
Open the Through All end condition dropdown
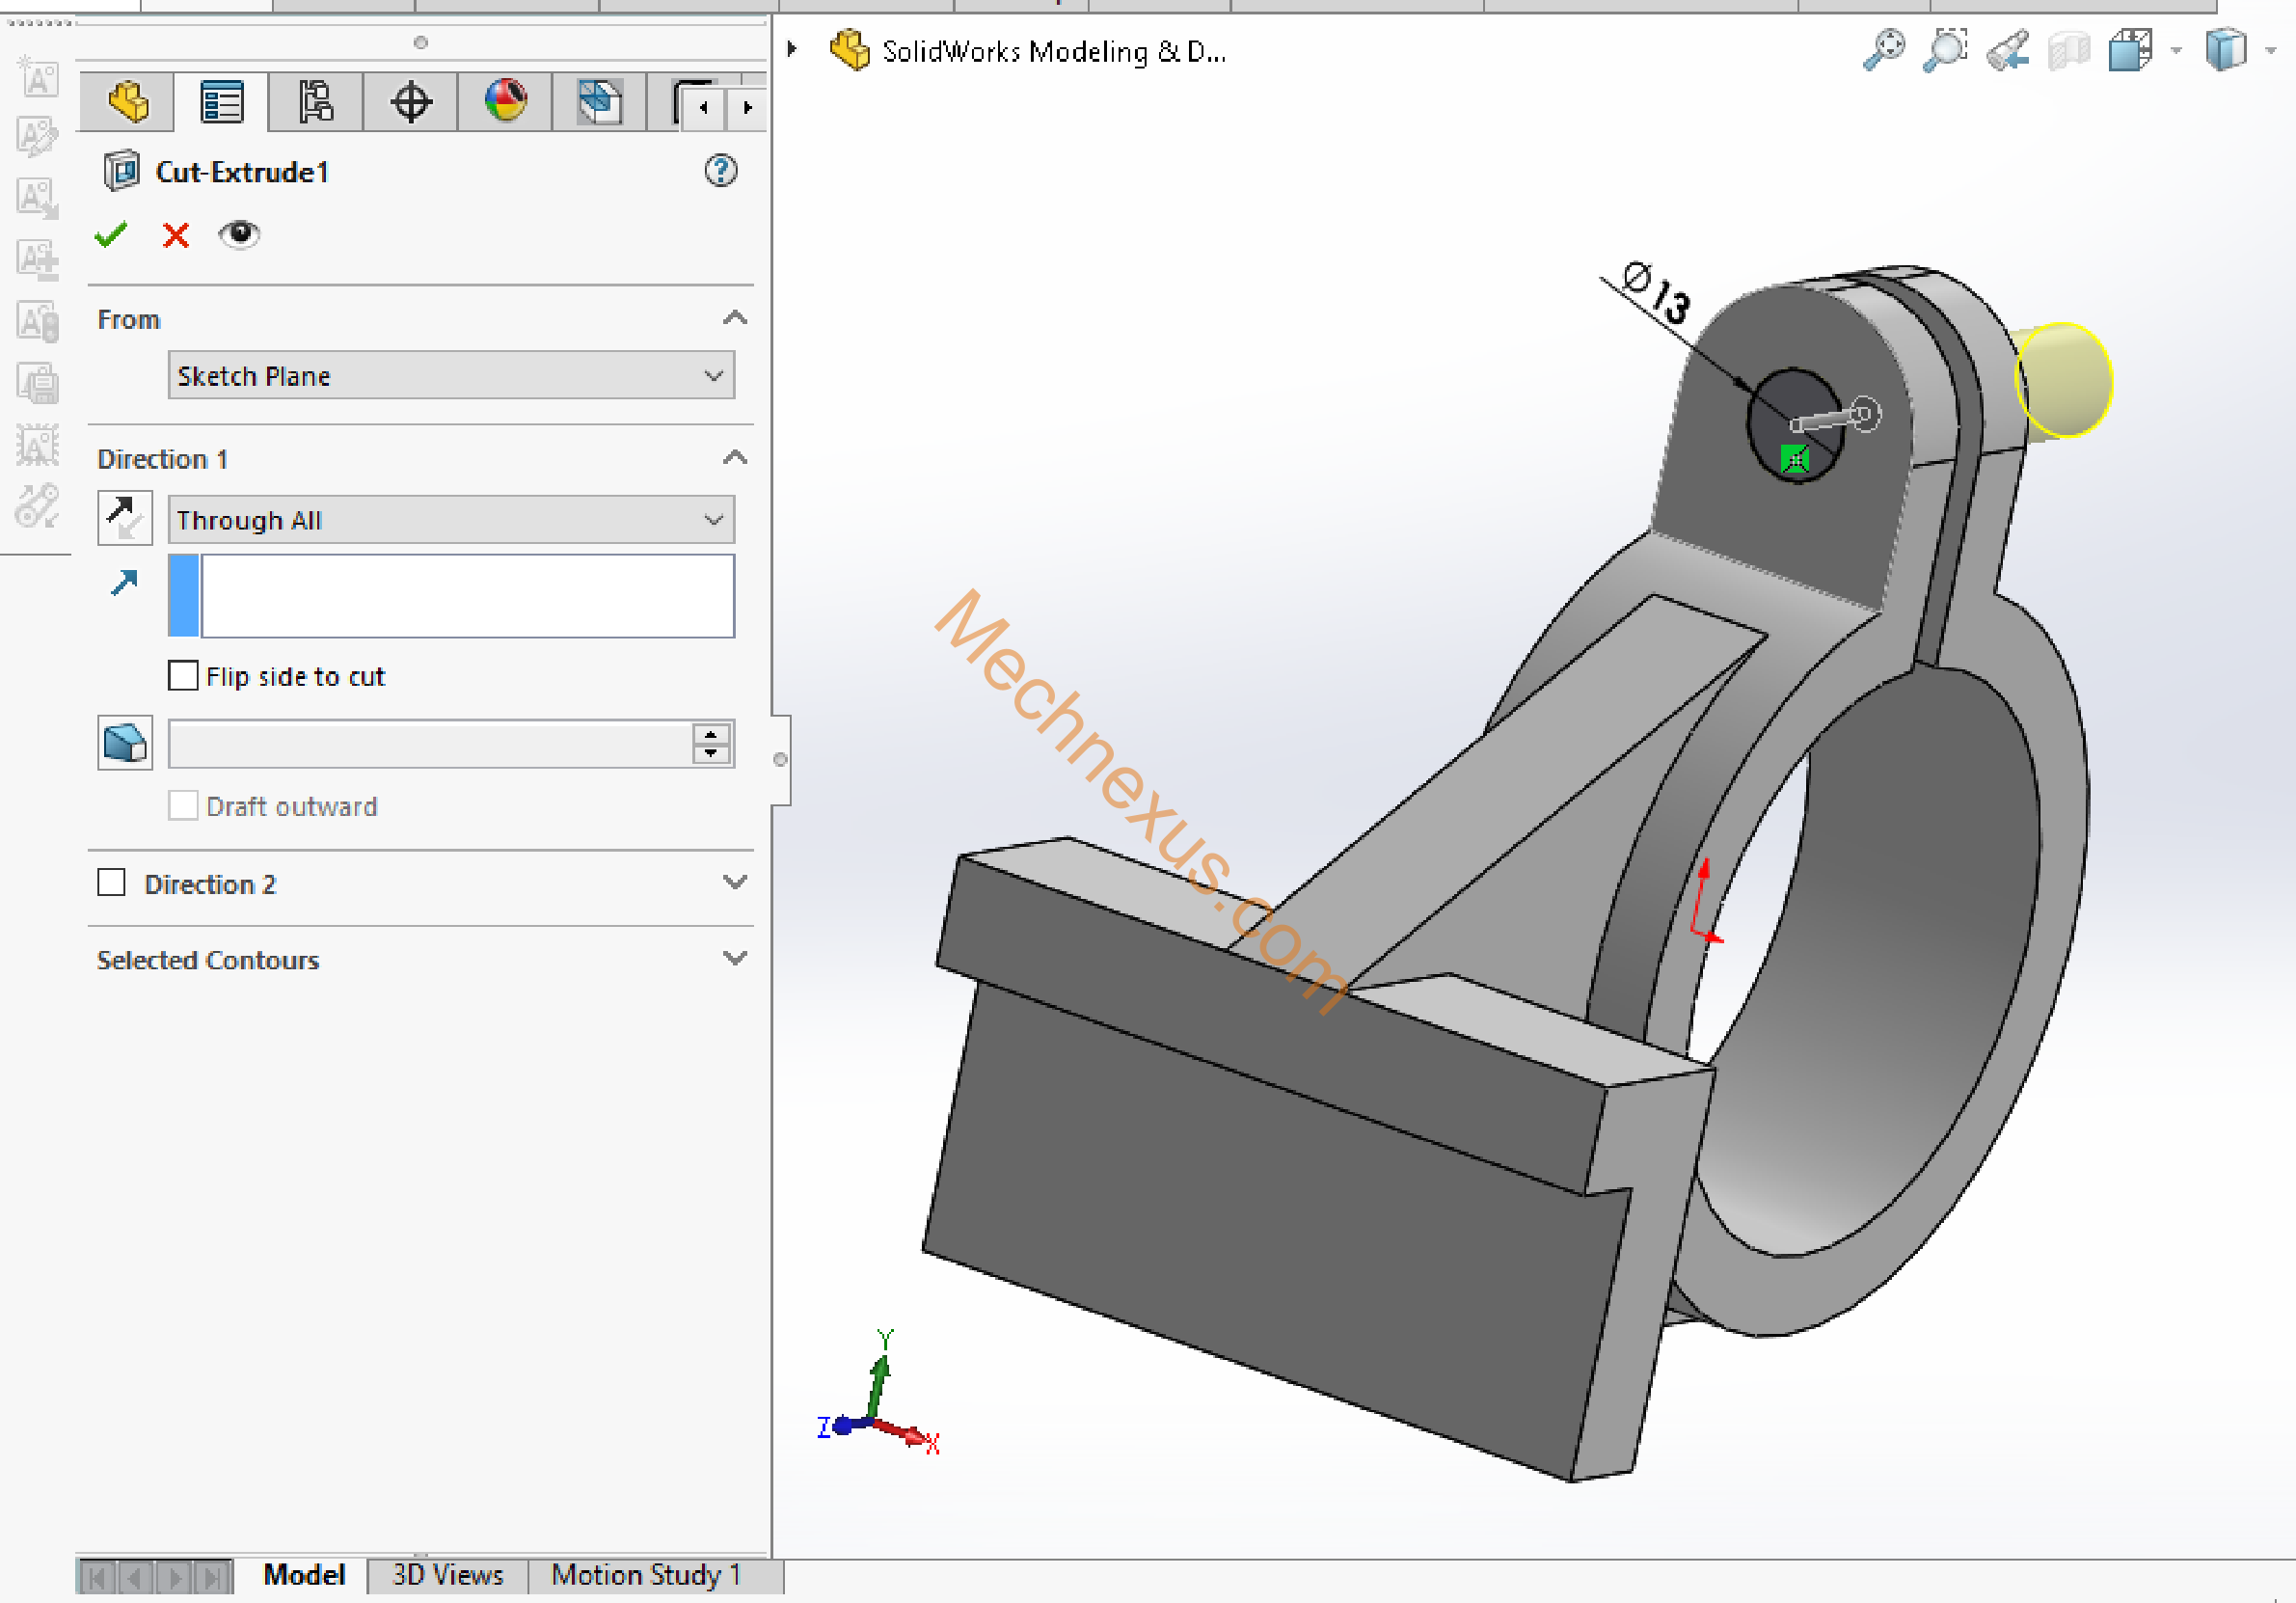click(x=450, y=520)
